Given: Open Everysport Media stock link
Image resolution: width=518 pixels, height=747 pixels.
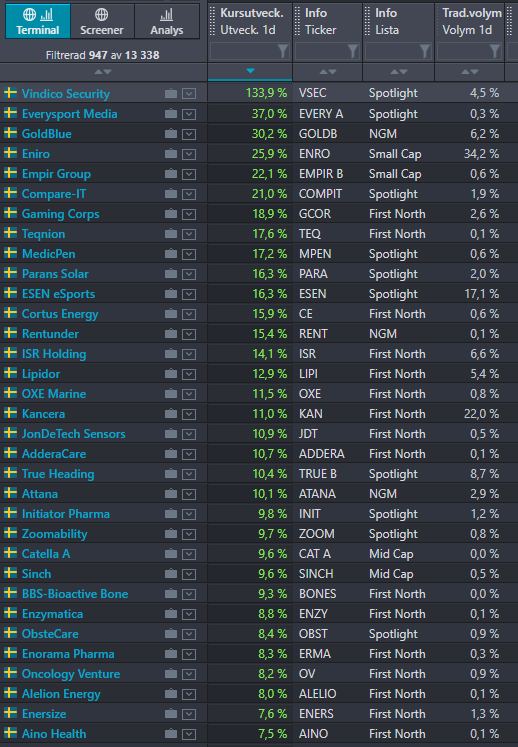Looking at the screenshot, I should click(70, 114).
